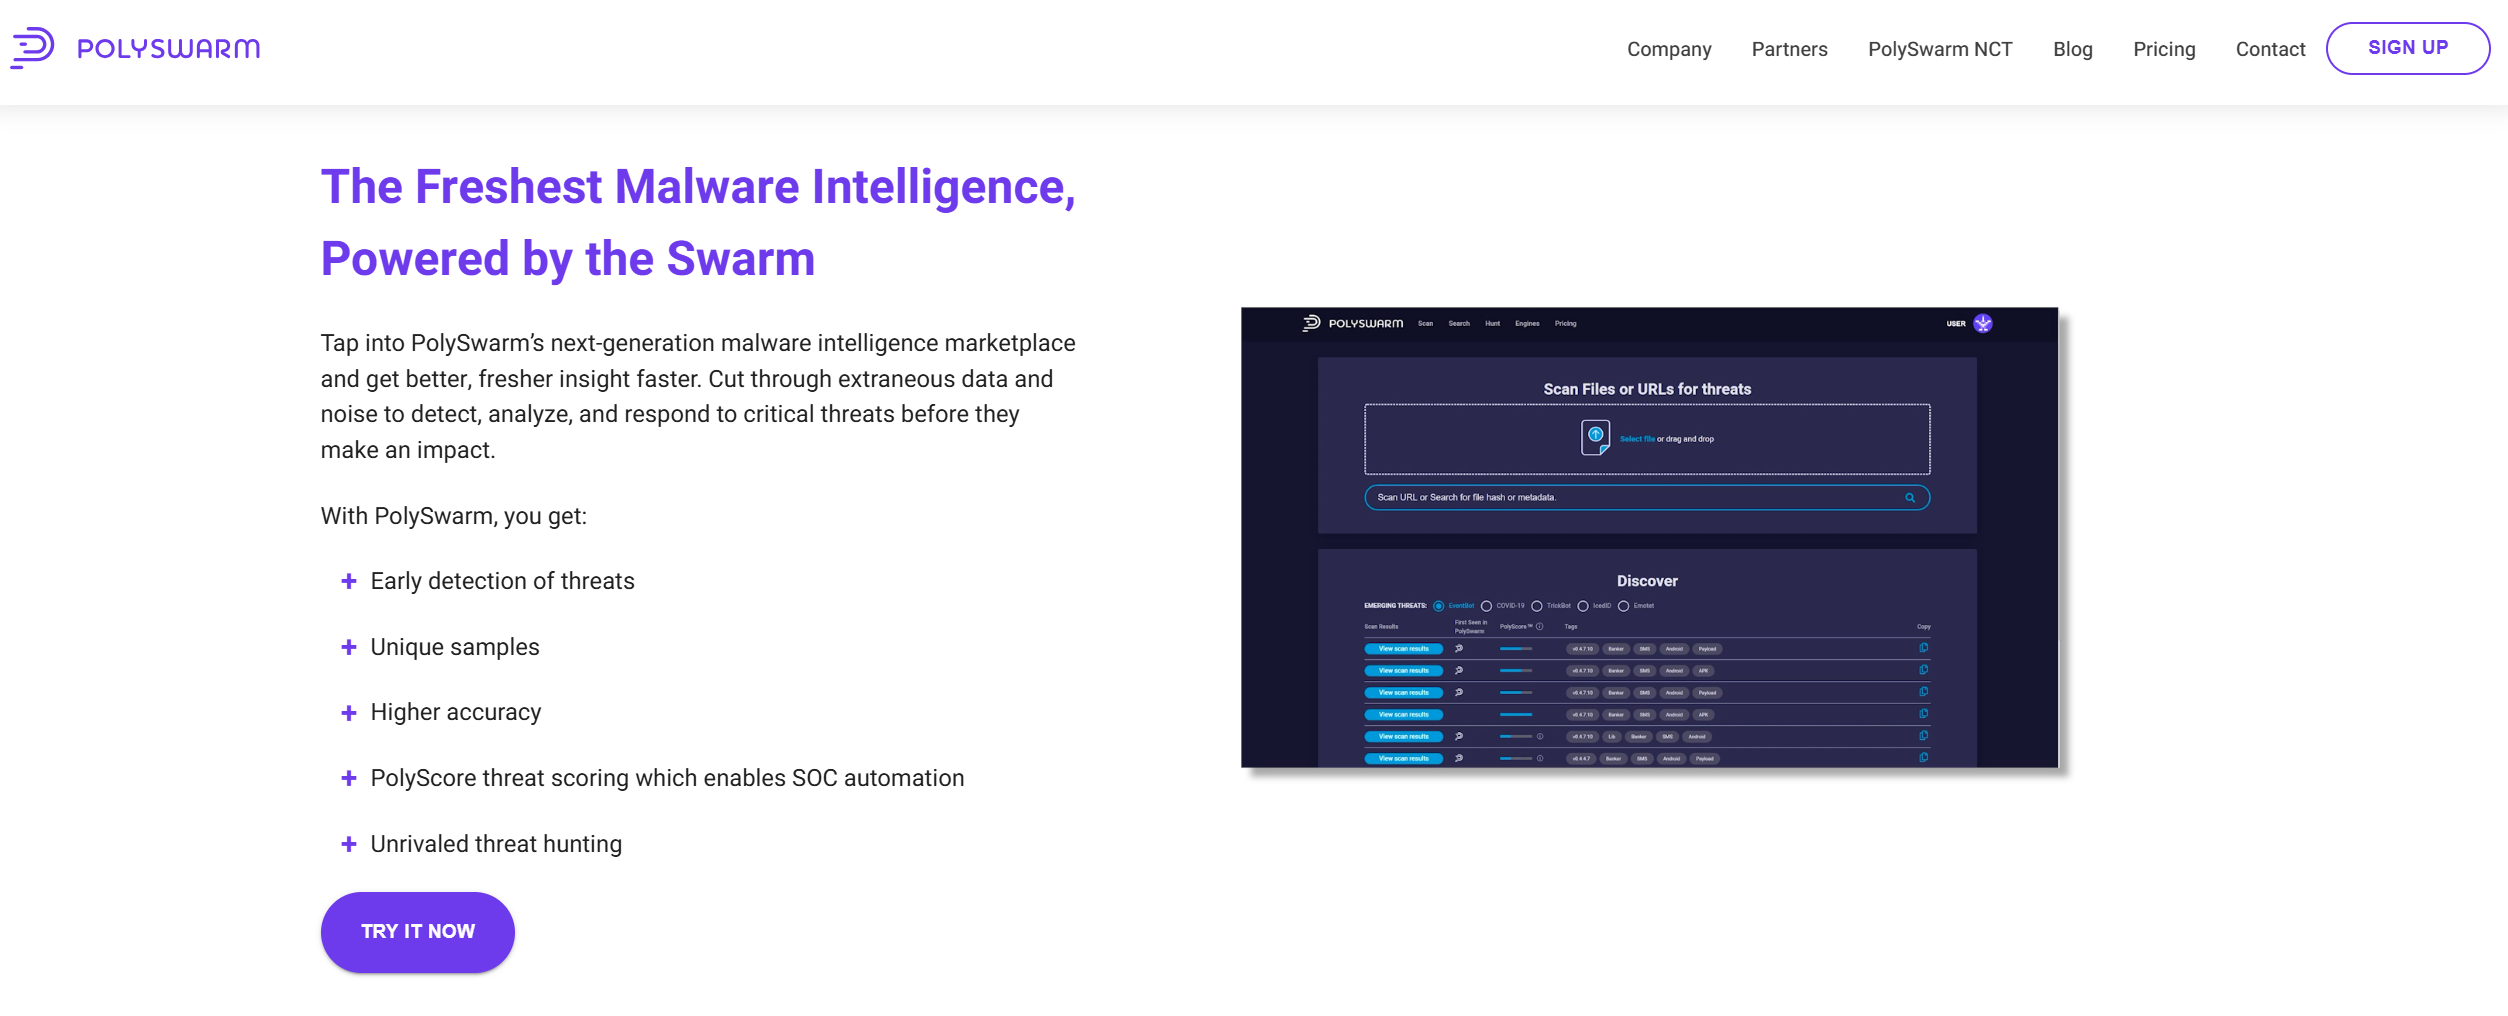Click the copy icon in the first results row

coord(1923,648)
